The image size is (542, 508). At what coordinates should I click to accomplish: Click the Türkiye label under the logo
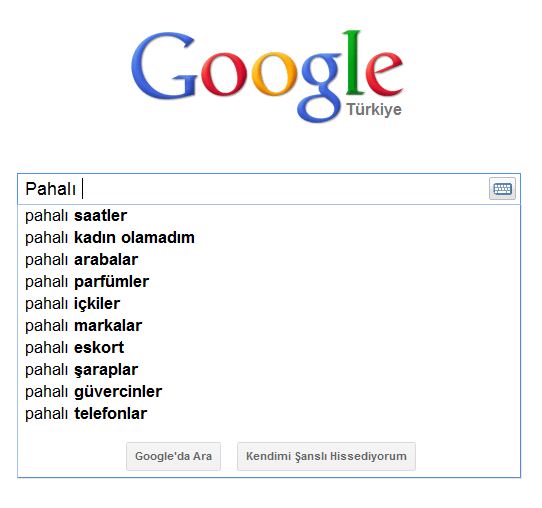point(374,110)
